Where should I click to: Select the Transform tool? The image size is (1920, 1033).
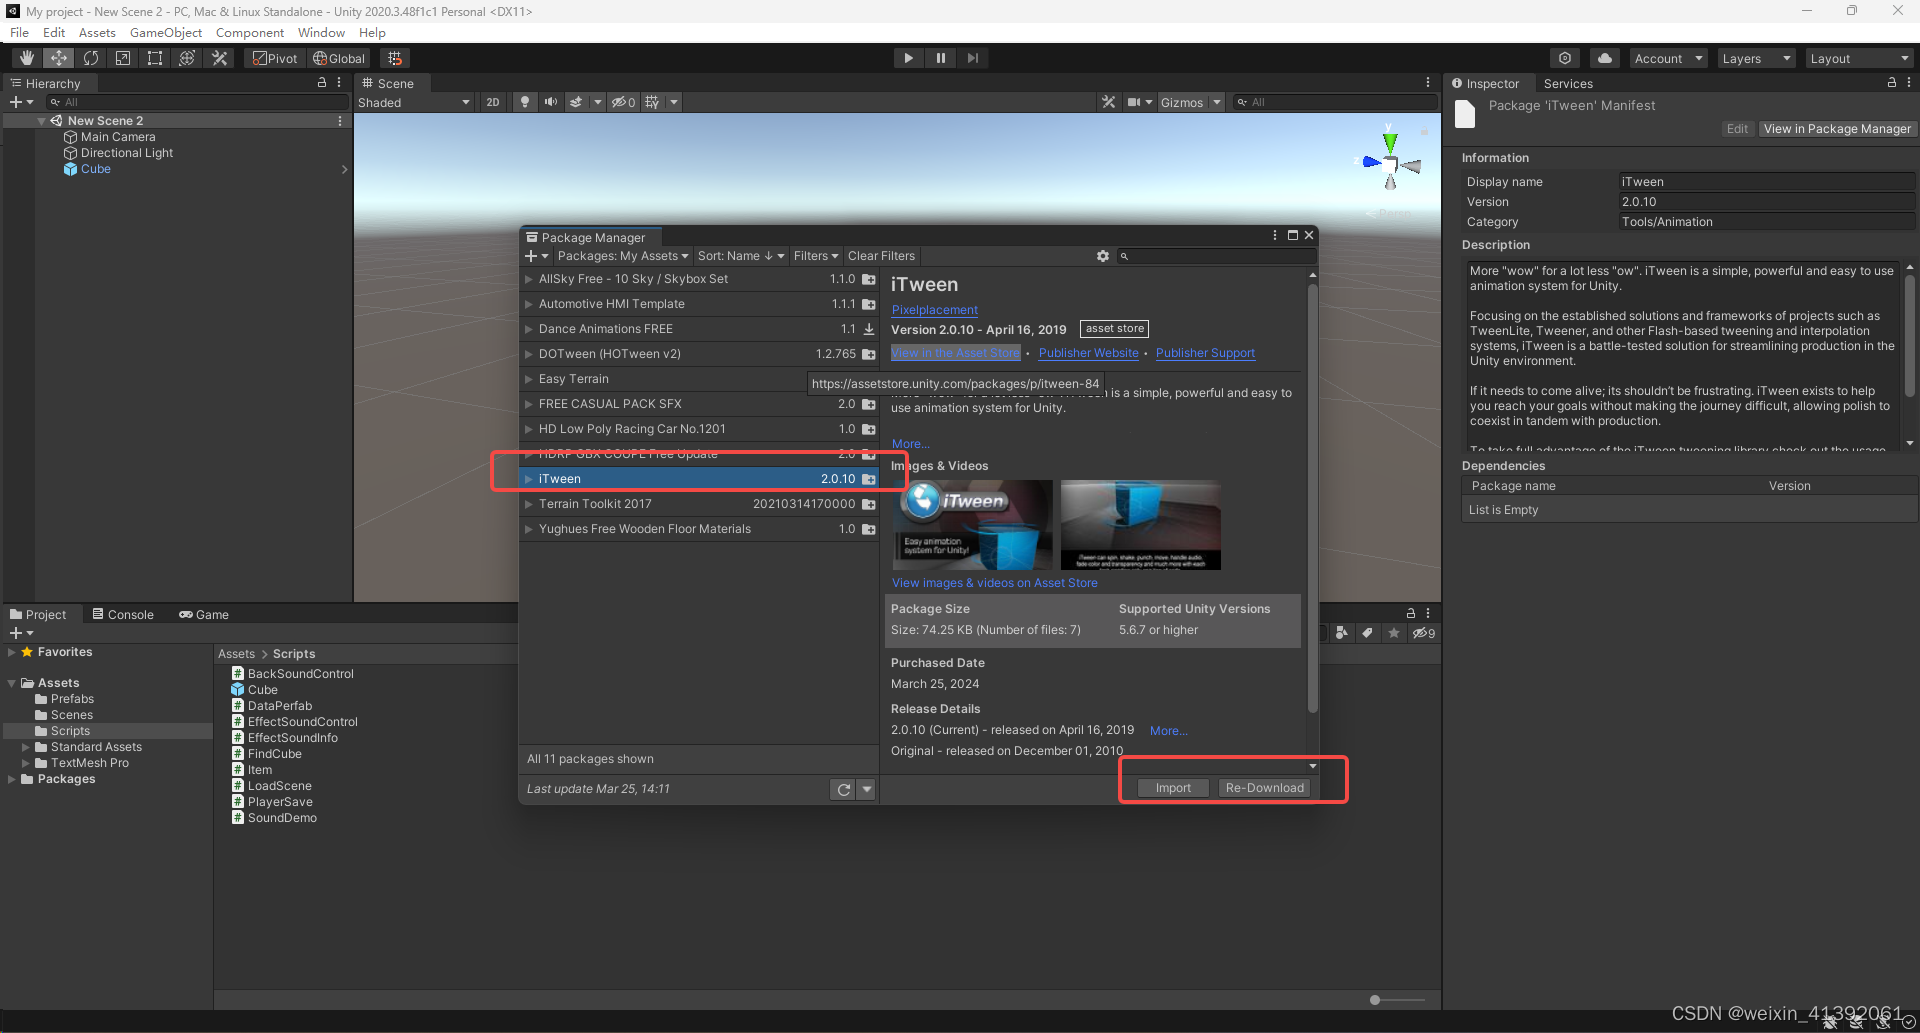click(x=187, y=58)
